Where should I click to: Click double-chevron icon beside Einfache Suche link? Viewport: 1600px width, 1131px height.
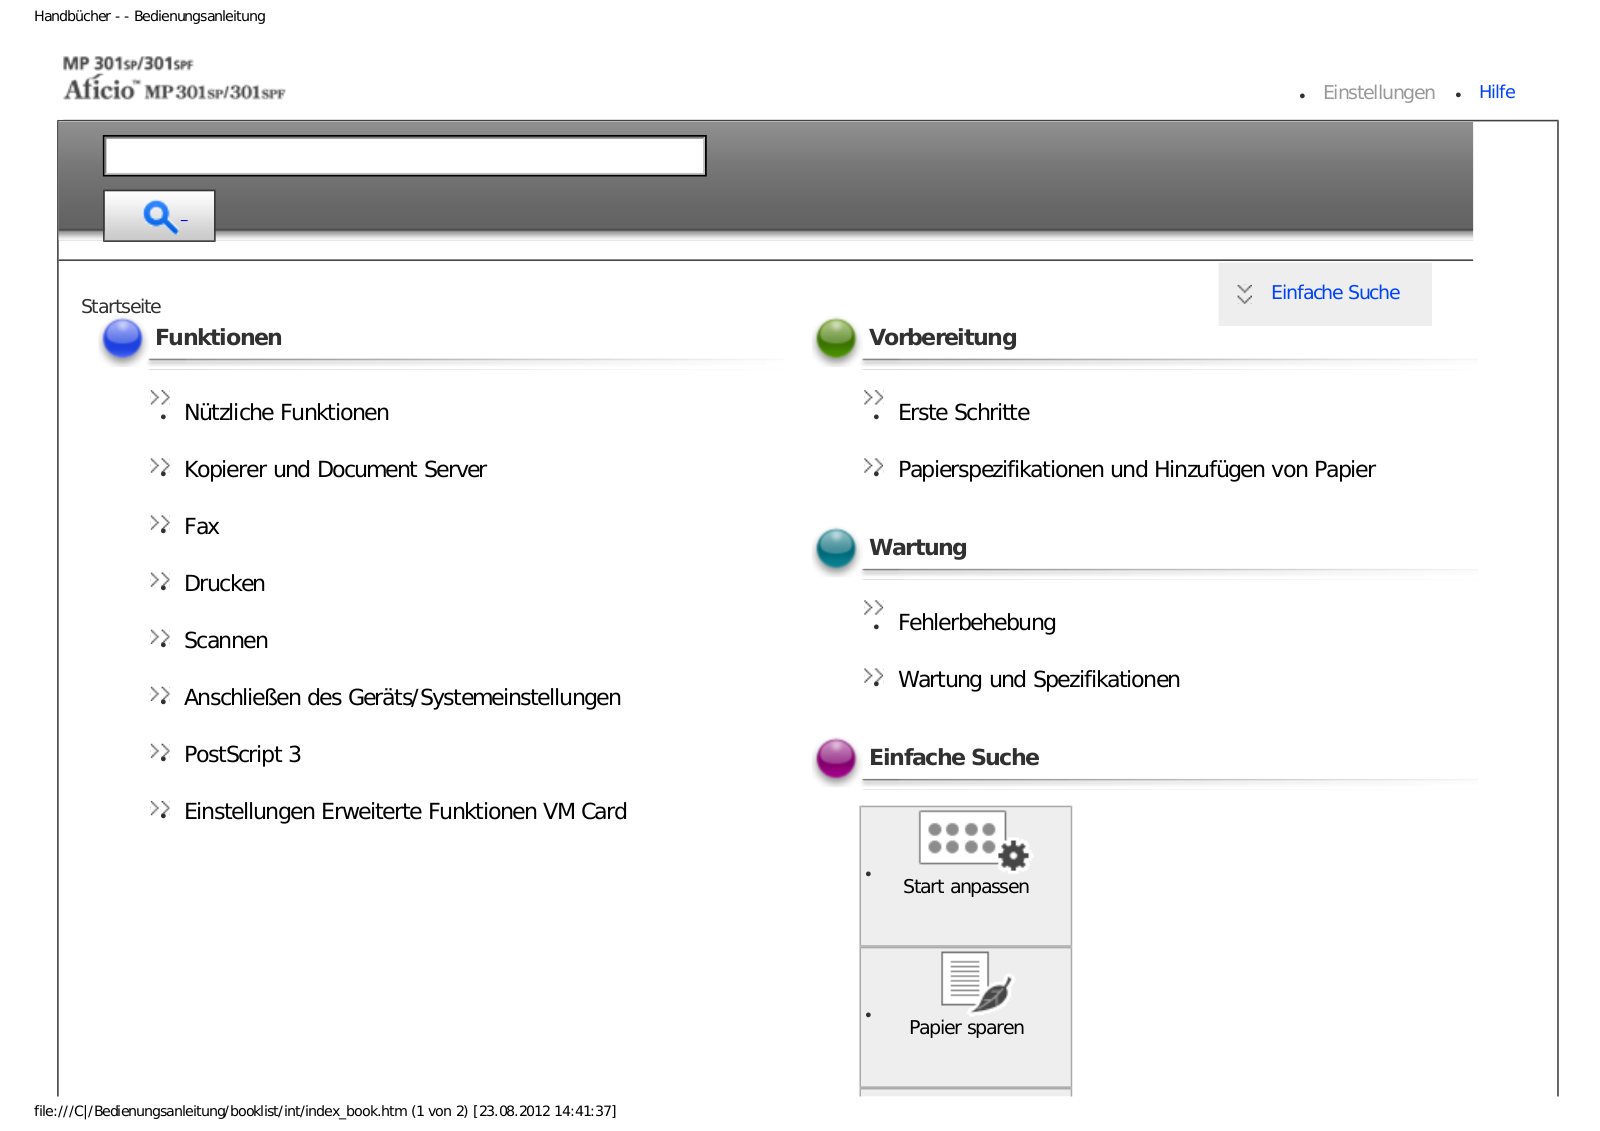pos(1244,294)
